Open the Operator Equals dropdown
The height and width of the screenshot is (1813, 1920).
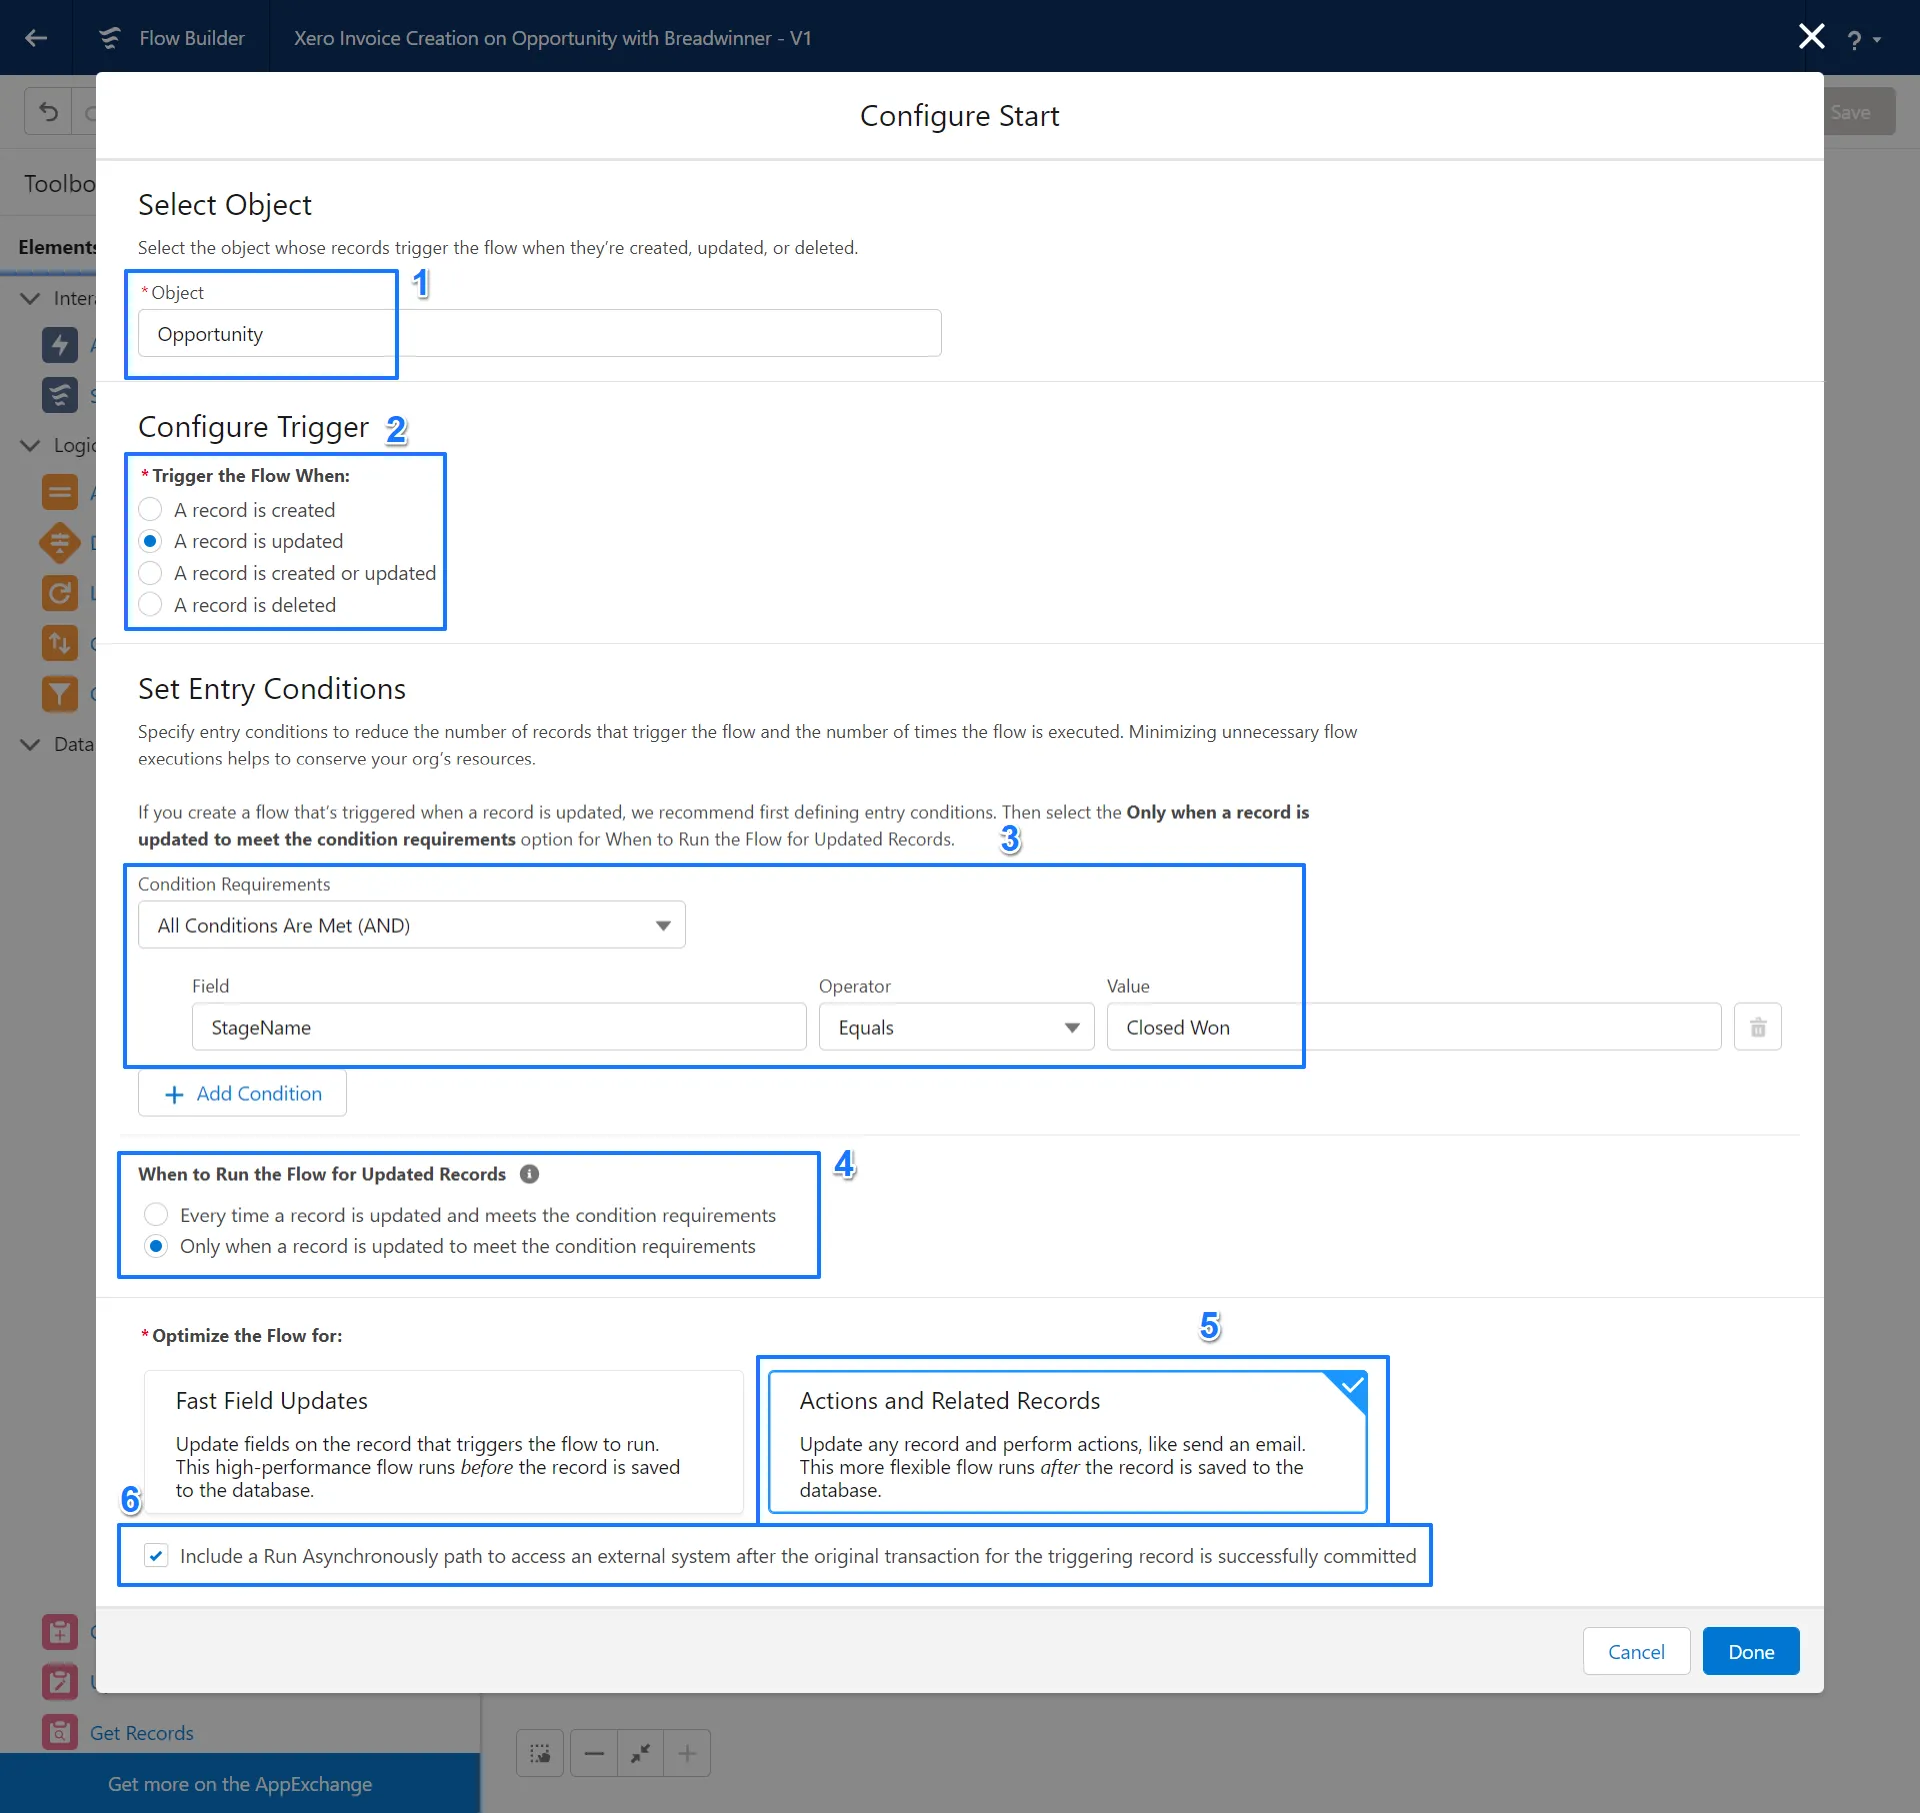click(x=957, y=1027)
